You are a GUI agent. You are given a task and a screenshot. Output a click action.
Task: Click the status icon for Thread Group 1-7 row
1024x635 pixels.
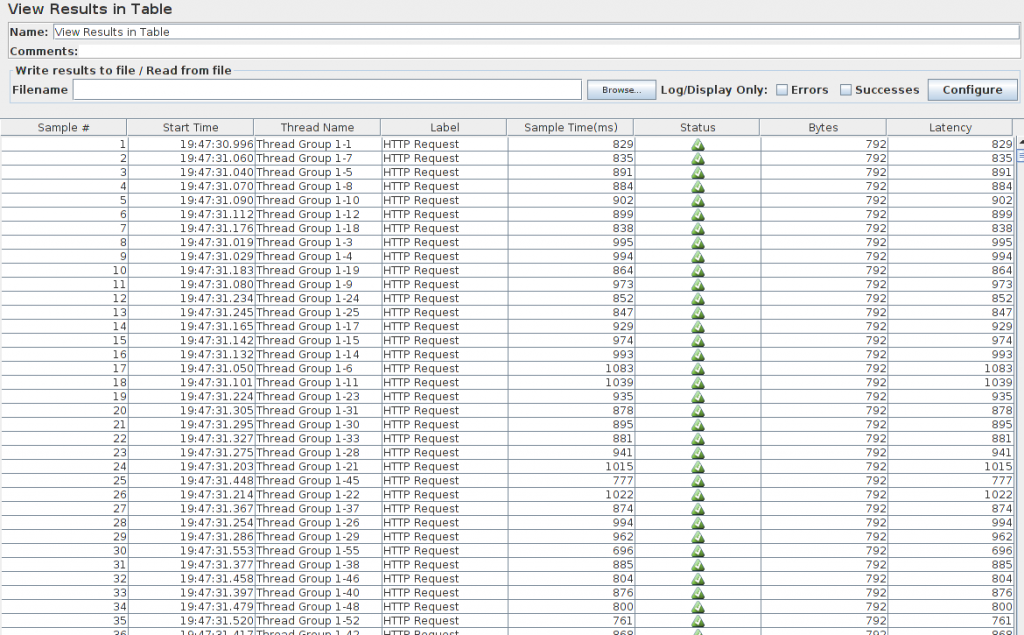tap(698, 158)
